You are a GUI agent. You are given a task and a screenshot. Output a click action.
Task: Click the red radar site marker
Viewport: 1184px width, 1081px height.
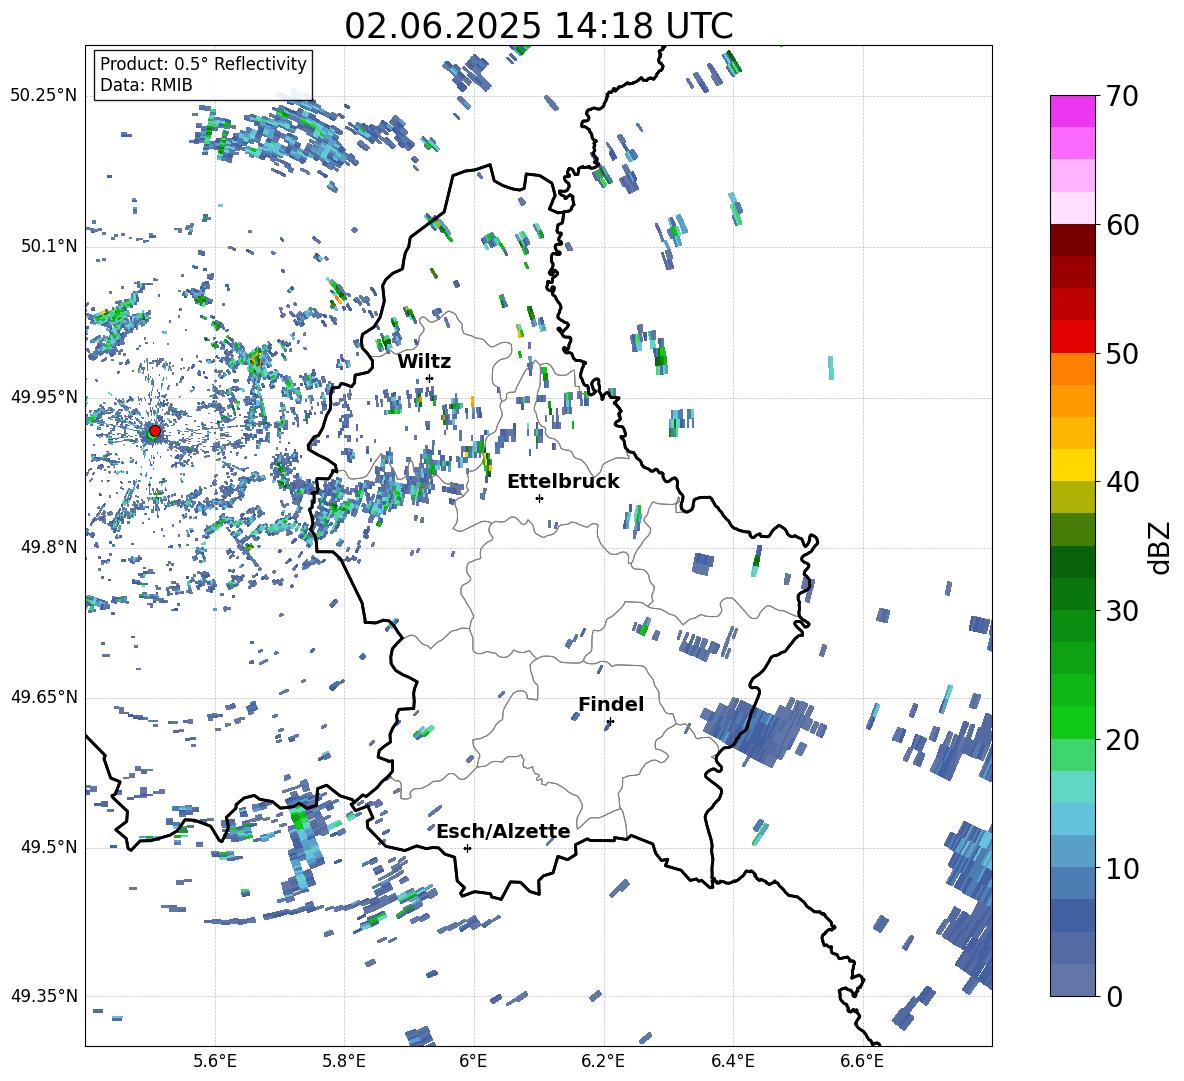coord(155,430)
